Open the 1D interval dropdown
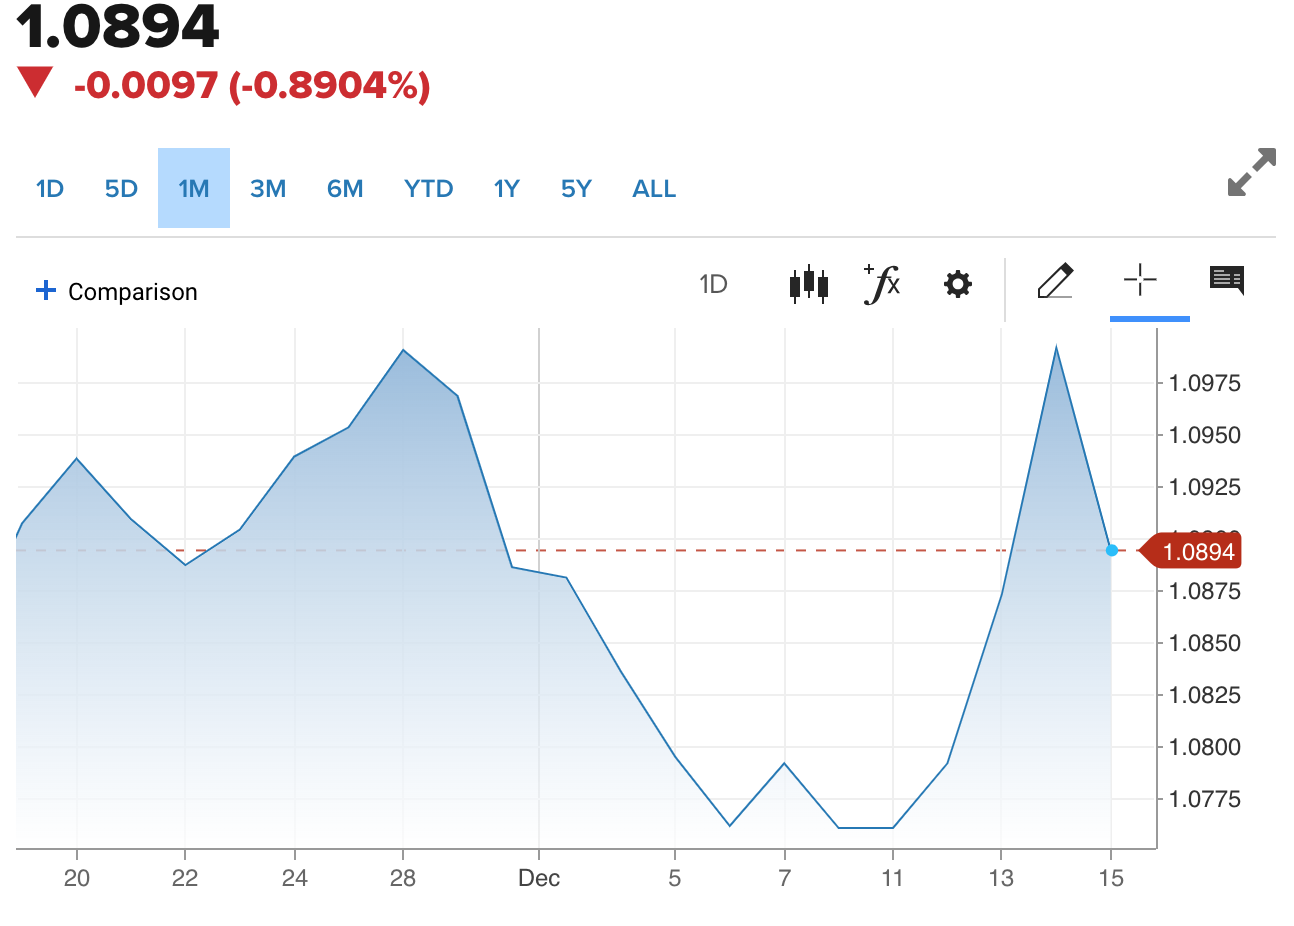1294x926 pixels. (x=713, y=285)
